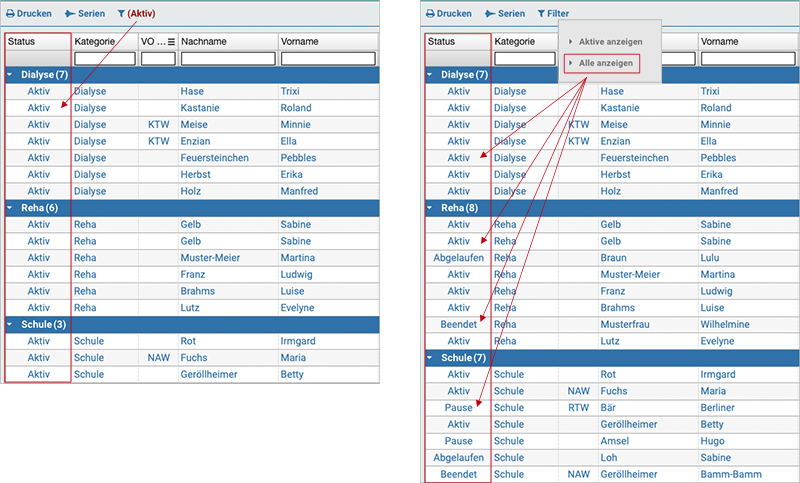The height and width of the screenshot is (483, 800).
Task: Collapse the Schule (7) group
Action: 431,358
